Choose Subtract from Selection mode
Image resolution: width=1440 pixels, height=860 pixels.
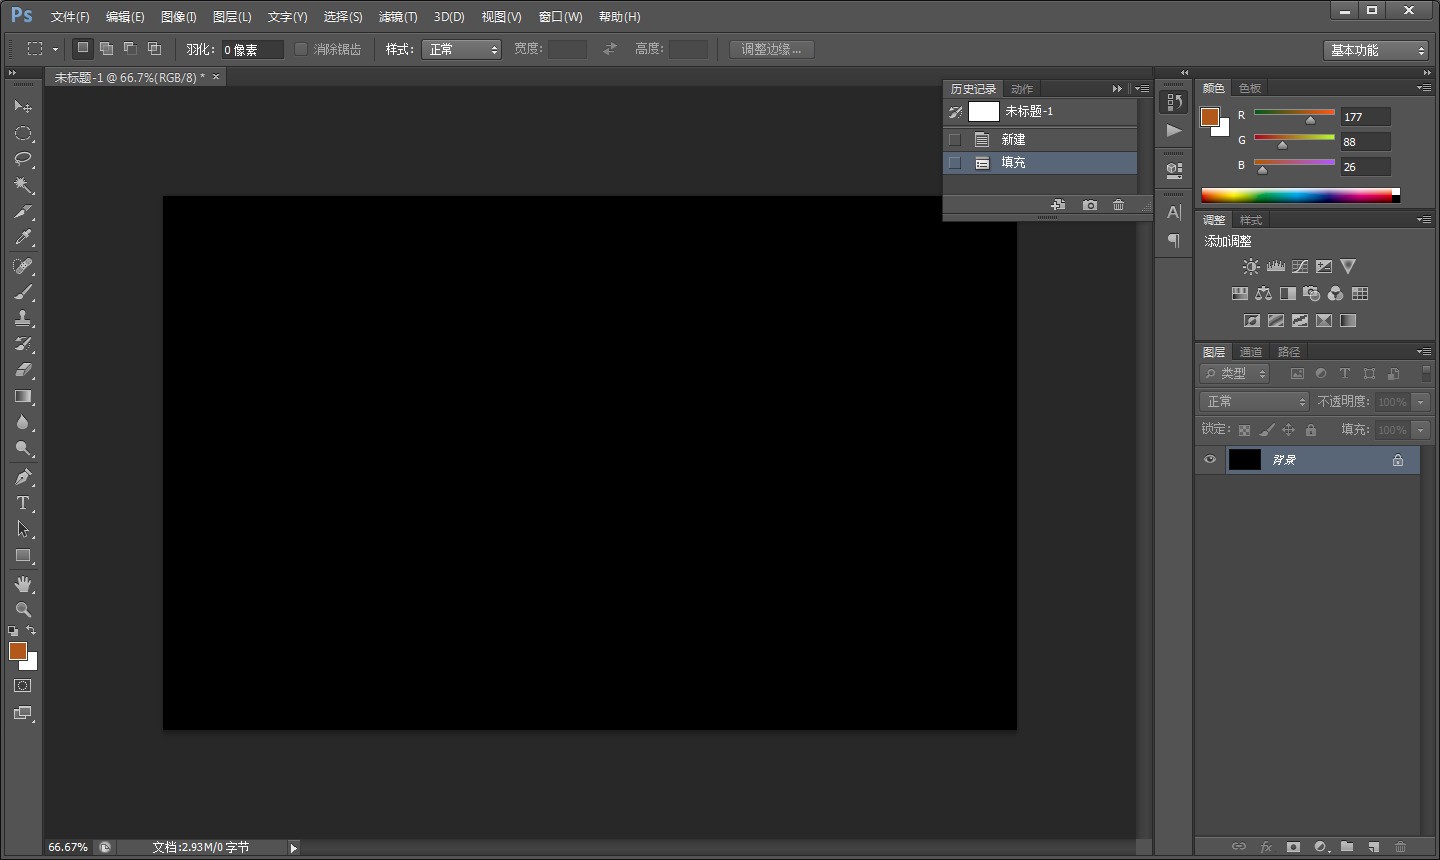coord(130,48)
